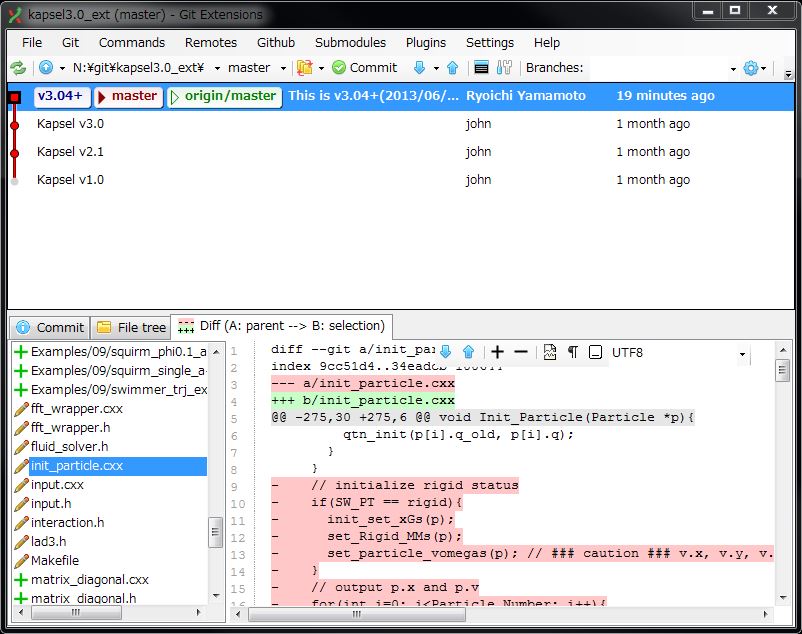Open the Git bash console icon

coord(481,68)
